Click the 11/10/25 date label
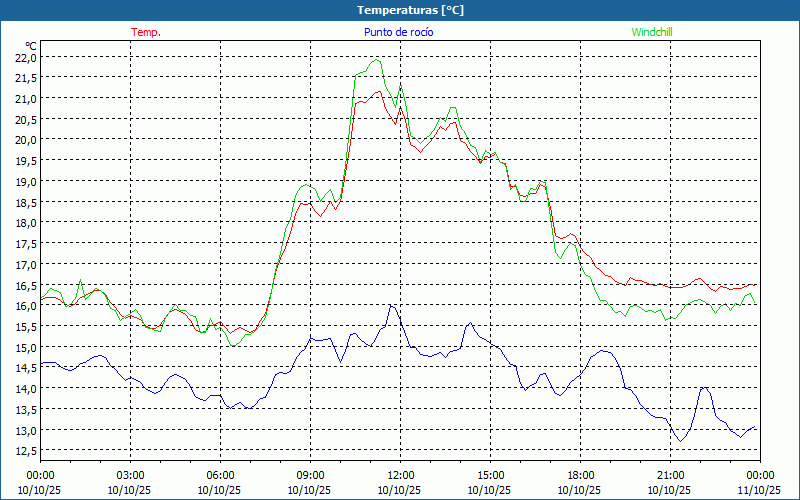The image size is (800, 500). point(759,490)
